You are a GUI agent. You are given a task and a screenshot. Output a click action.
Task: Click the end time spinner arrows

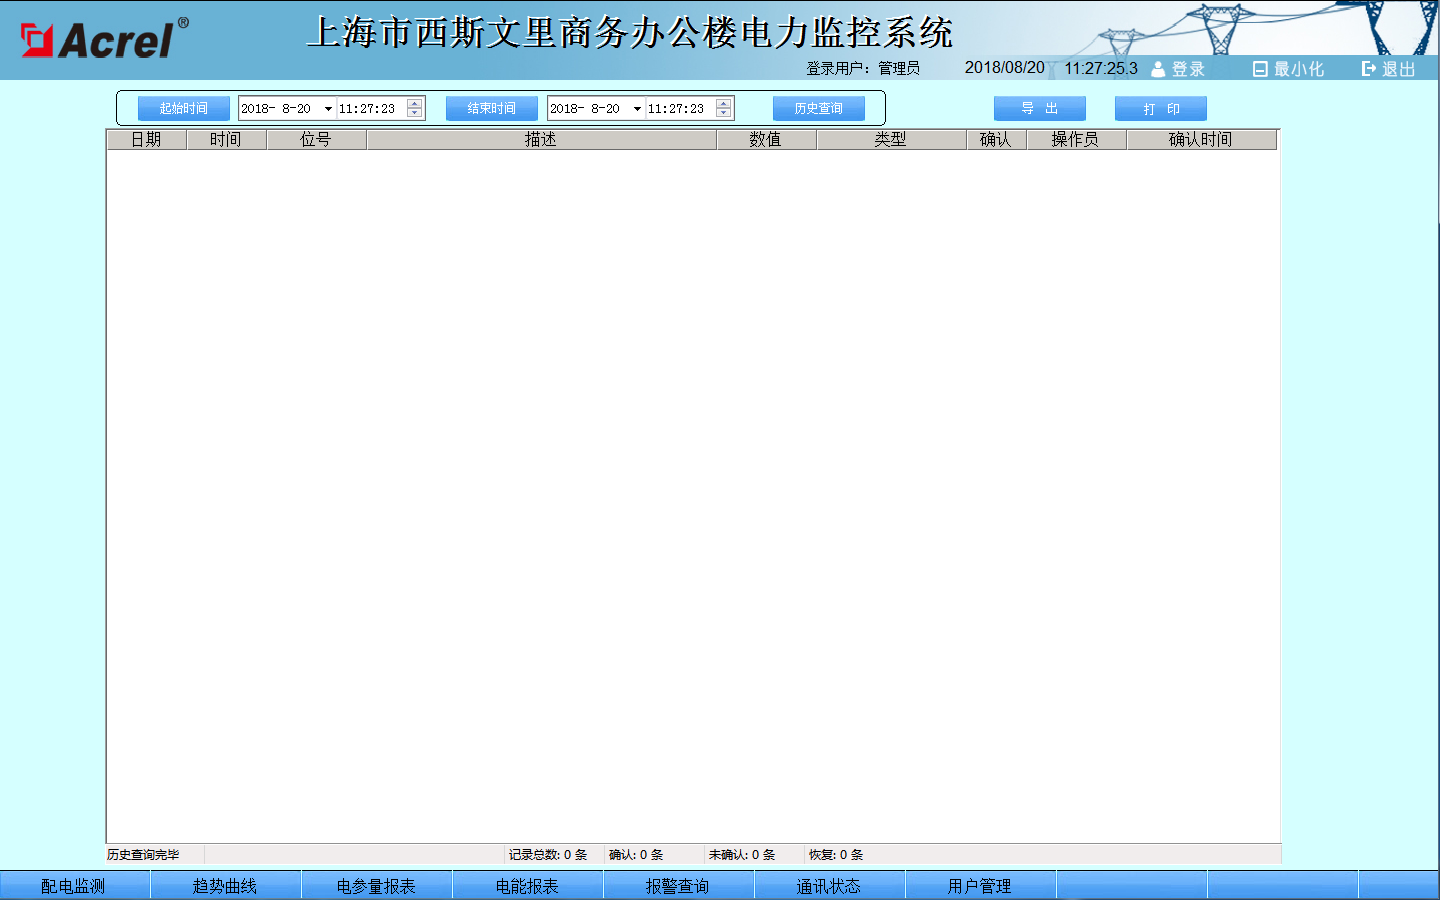point(724,108)
